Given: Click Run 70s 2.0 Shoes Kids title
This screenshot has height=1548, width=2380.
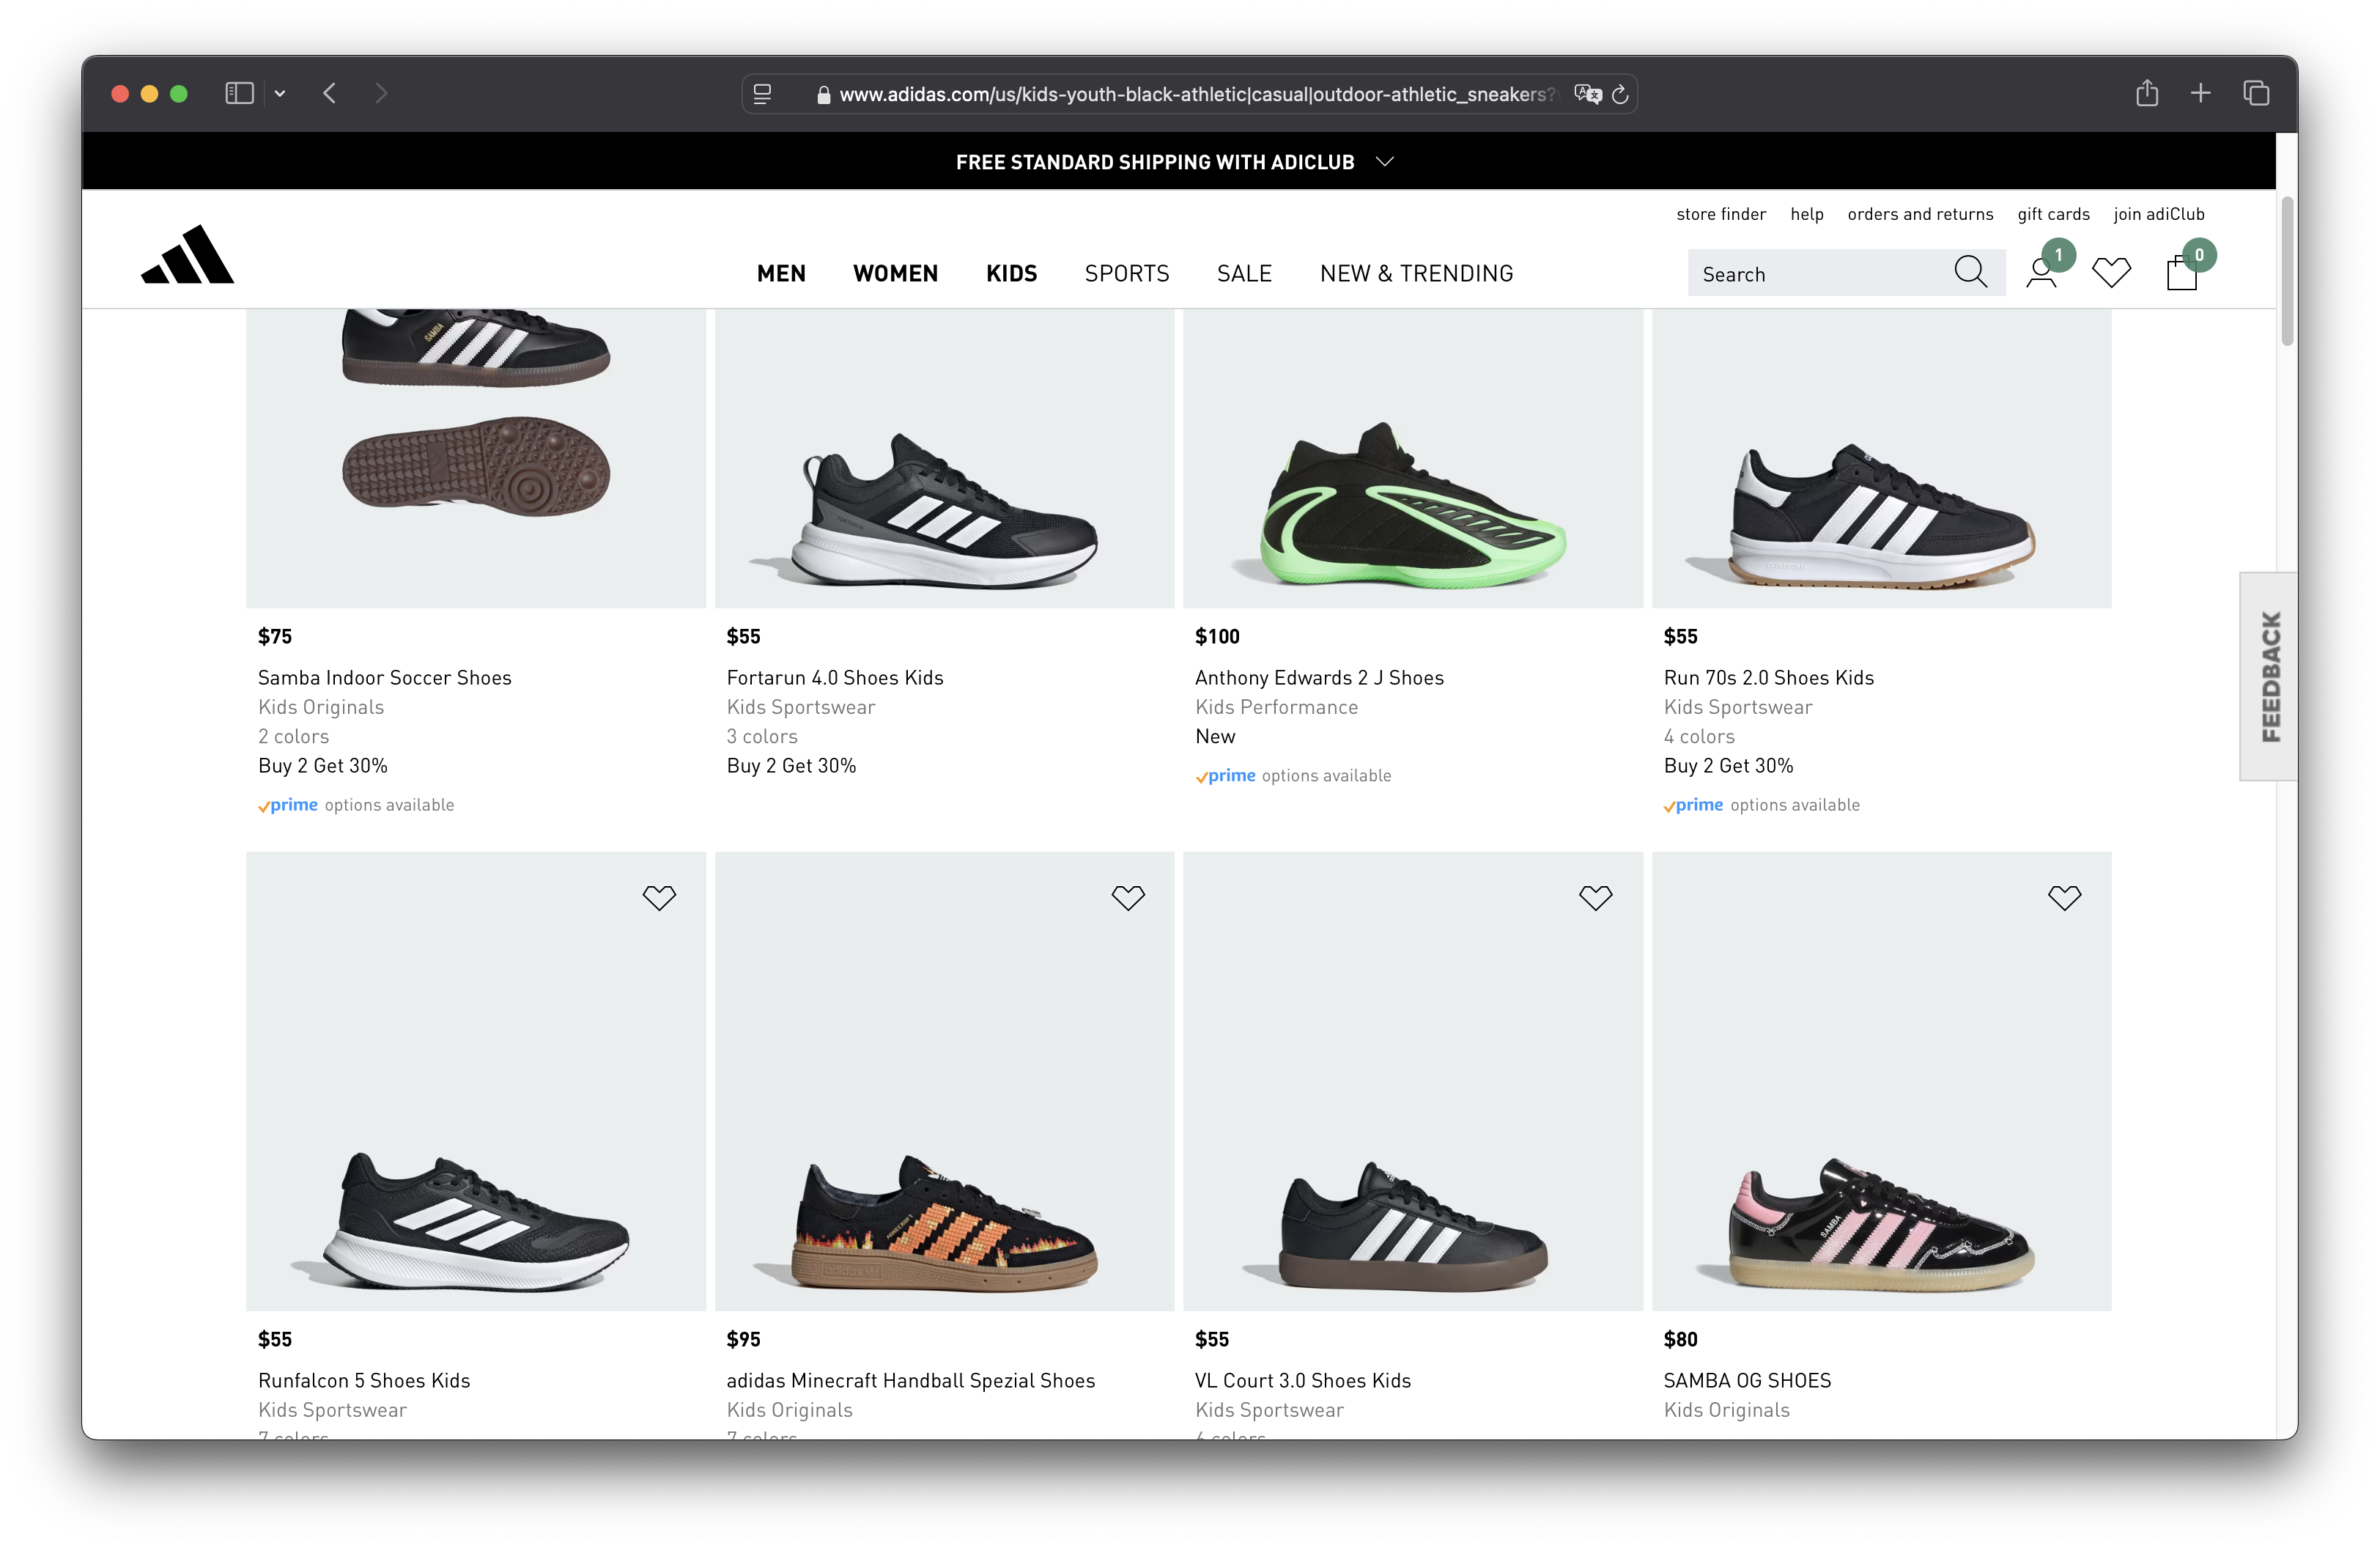Looking at the screenshot, I should pyautogui.click(x=1768, y=677).
